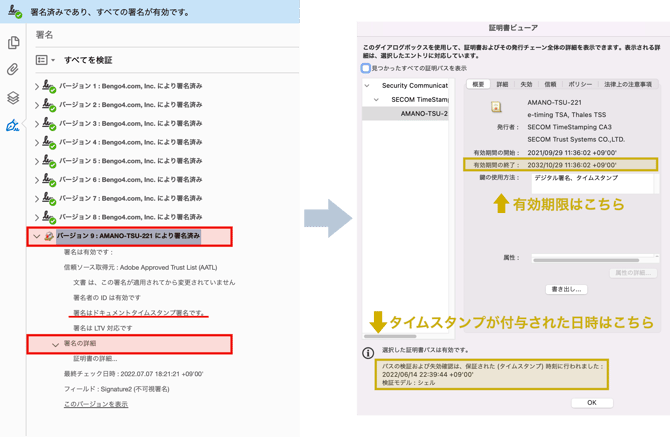Select Security Communication root in tree
Screen dimensions: 670x437
tap(414, 85)
